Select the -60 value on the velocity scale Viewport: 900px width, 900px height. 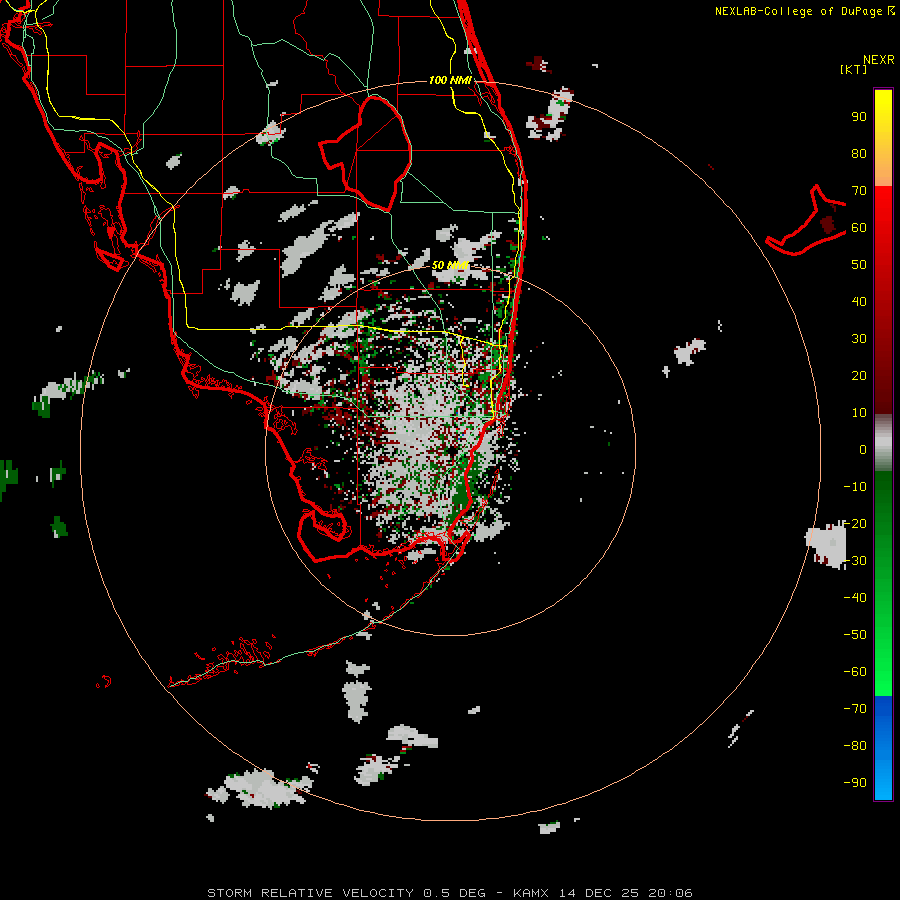tap(855, 672)
